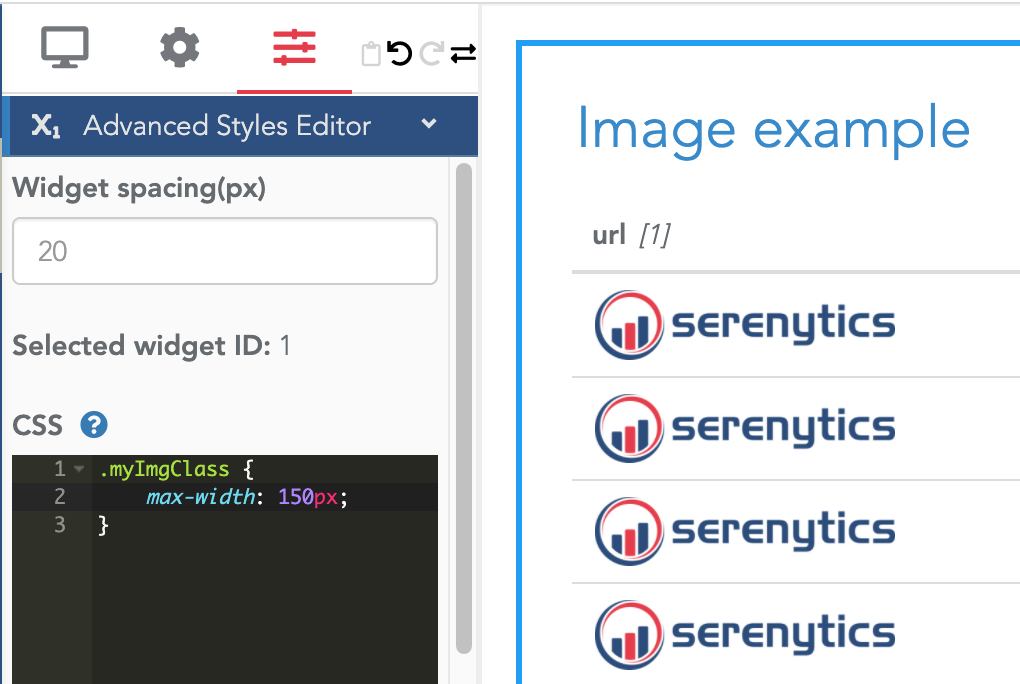Viewport: 1020px width, 684px height.
Task: Click the second serenytics logo image
Action: (745, 428)
